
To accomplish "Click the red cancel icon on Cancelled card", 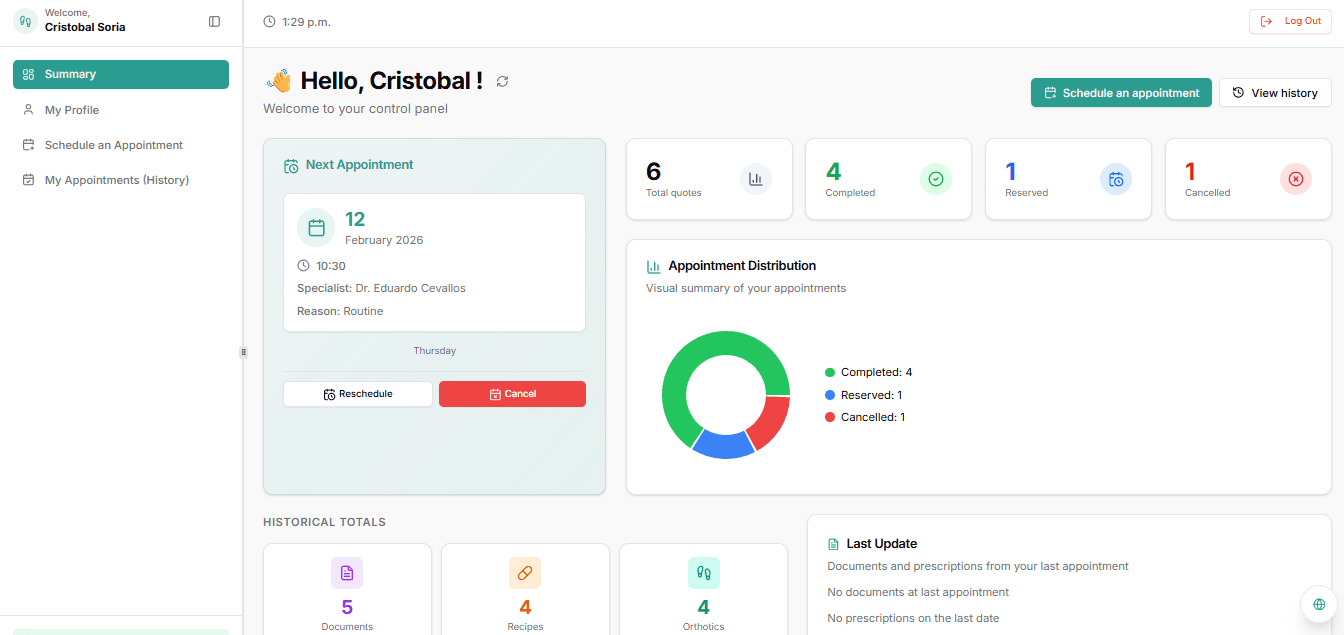I will (1296, 179).
